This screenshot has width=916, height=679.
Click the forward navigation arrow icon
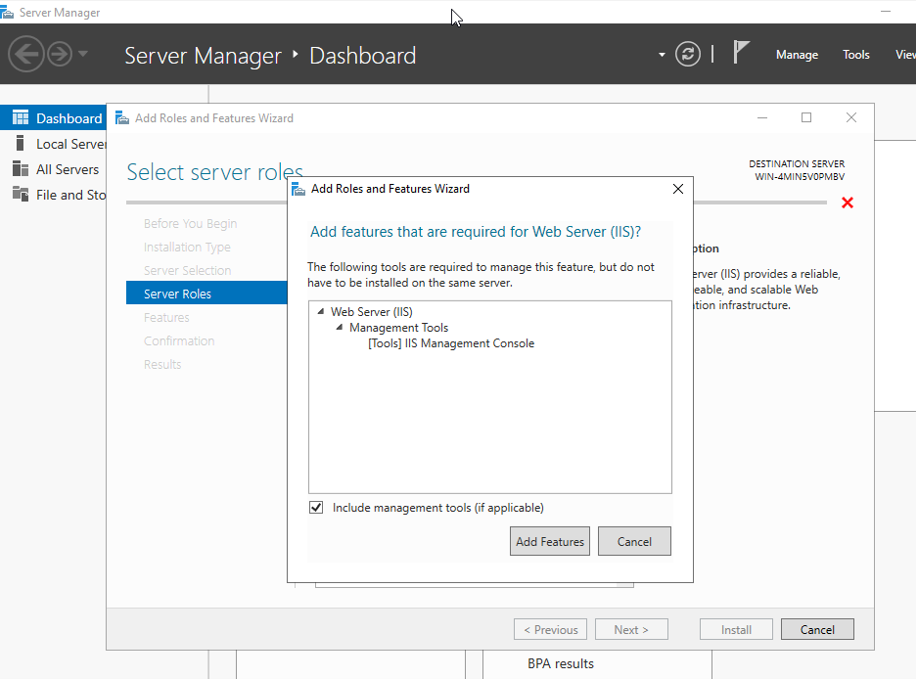tap(60, 54)
